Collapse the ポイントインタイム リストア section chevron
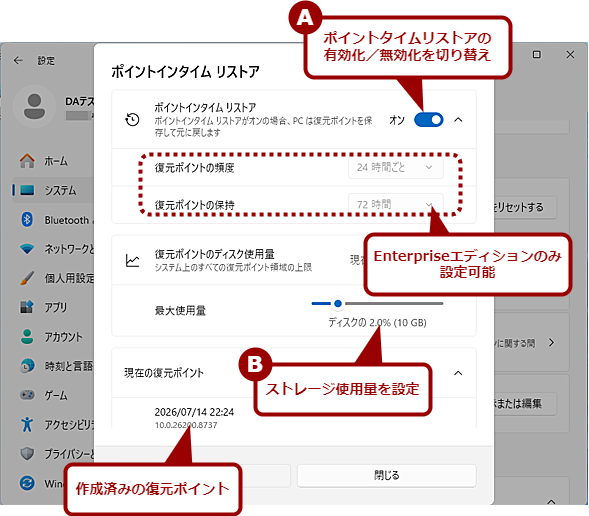 tap(458, 120)
